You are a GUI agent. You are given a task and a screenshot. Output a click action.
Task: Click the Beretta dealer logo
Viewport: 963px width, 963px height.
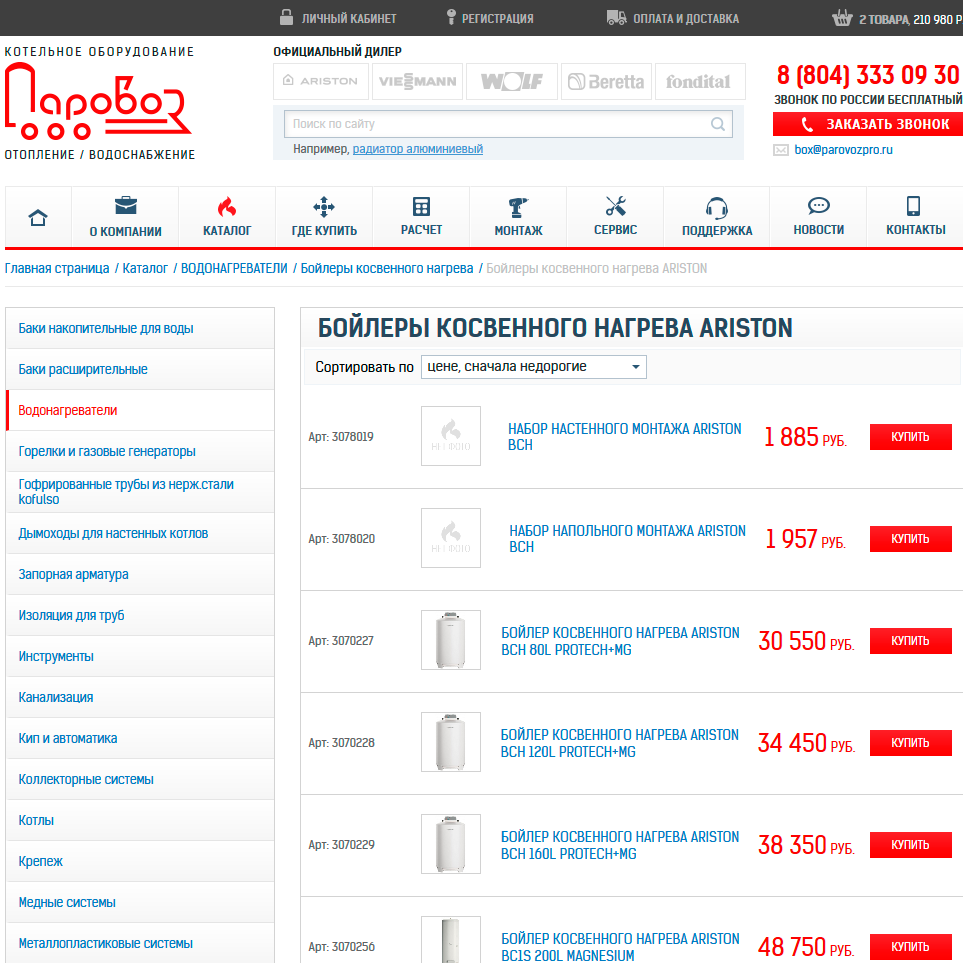tap(606, 81)
